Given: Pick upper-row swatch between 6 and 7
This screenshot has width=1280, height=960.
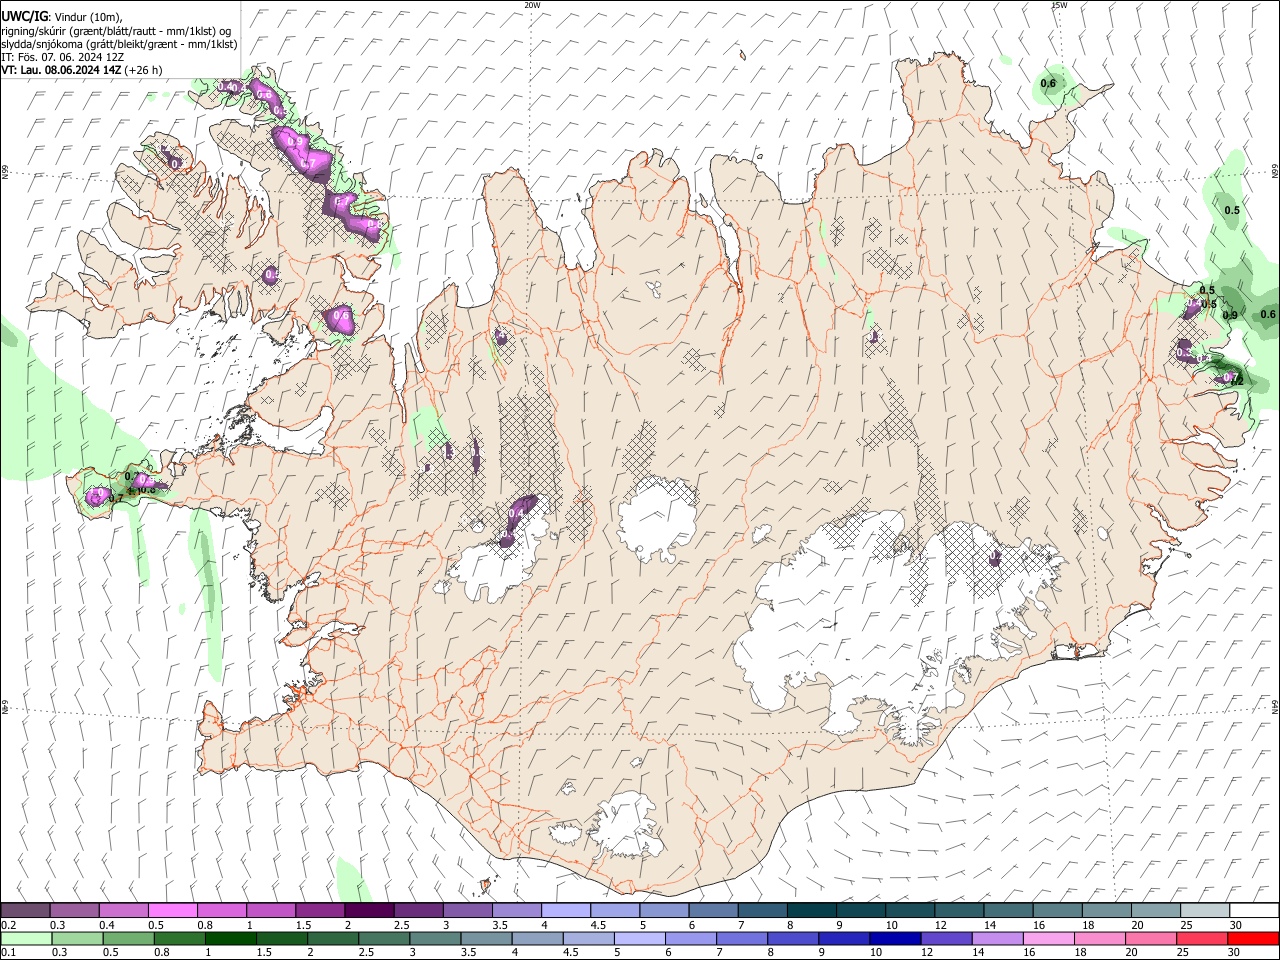Looking at the screenshot, I should click(x=713, y=910).
